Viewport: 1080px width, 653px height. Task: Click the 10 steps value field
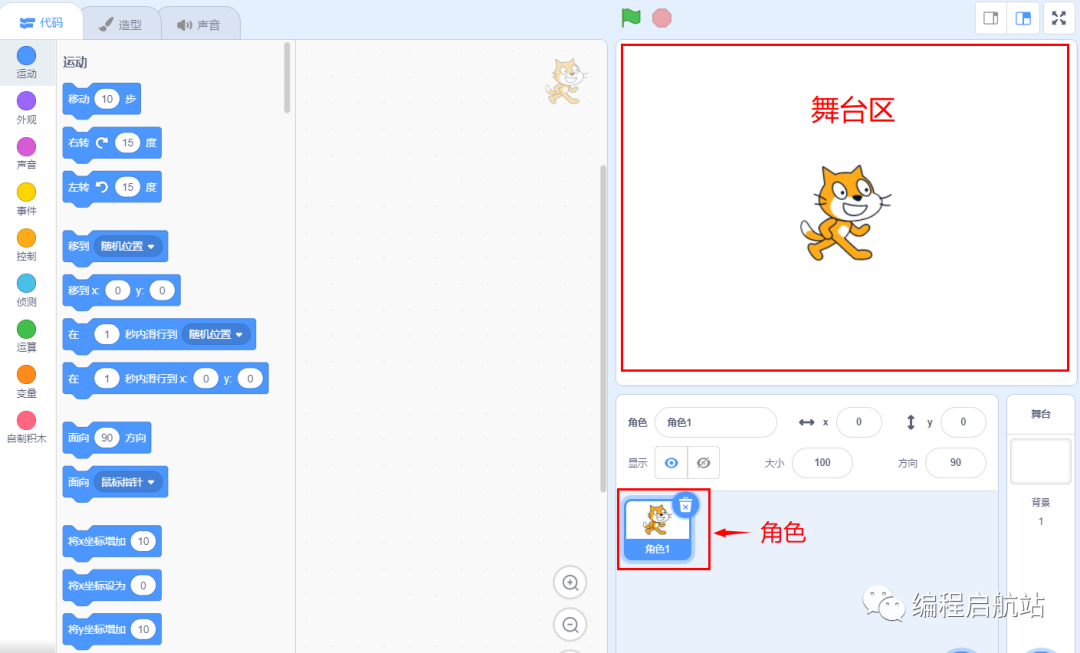click(107, 99)
